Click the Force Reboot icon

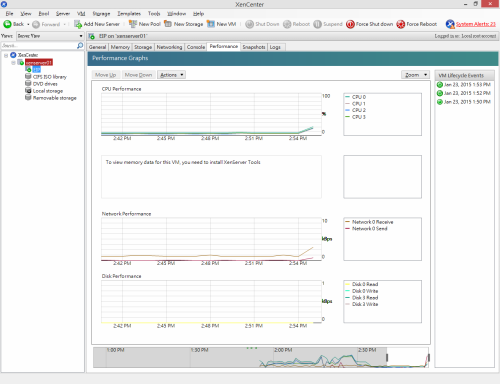pos(401,24)
